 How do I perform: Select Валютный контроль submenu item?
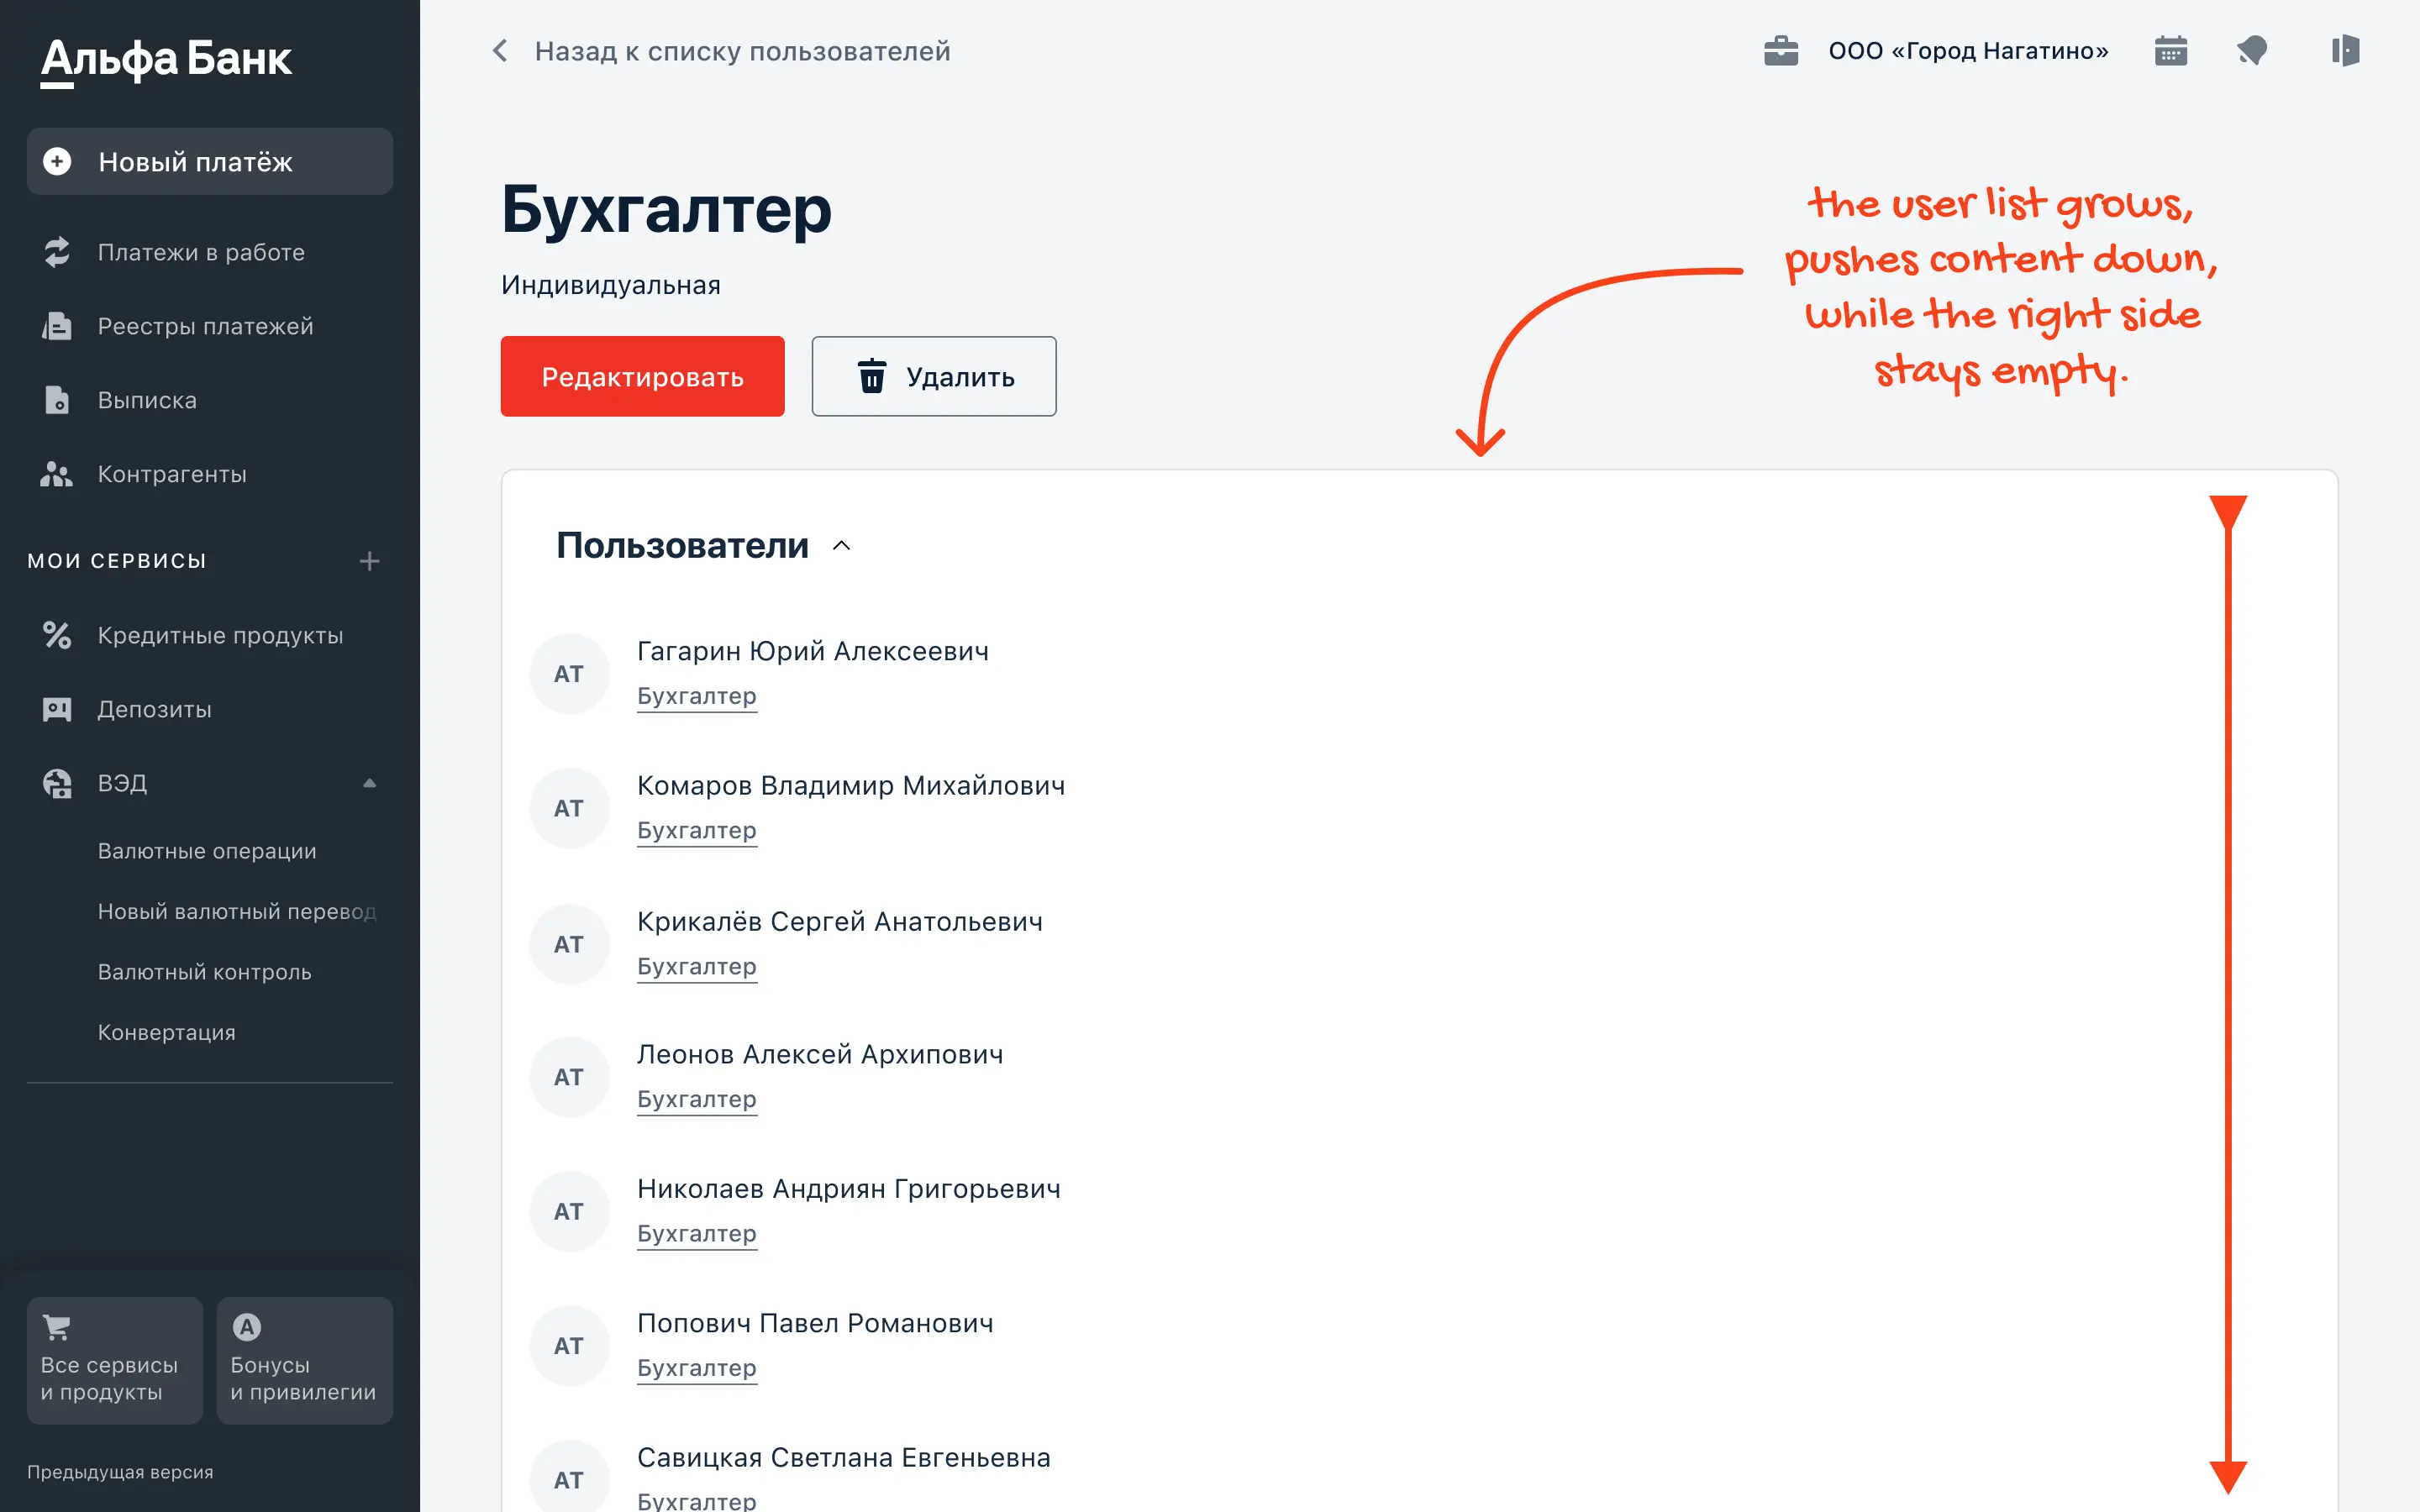click(x=204, y=972)
